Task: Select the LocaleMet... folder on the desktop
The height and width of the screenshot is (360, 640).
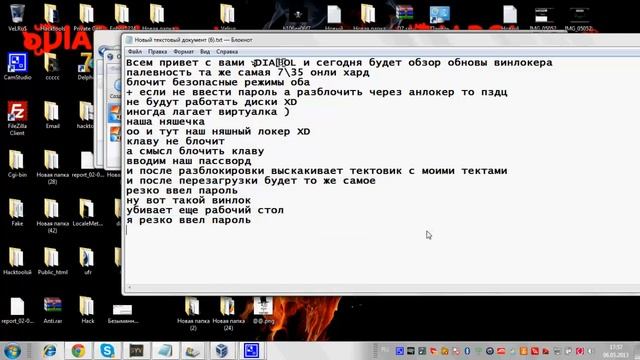Action: 87,212
